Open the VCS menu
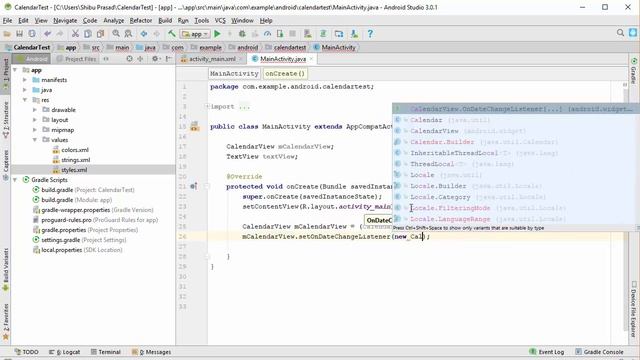 (x=220, y=20)
